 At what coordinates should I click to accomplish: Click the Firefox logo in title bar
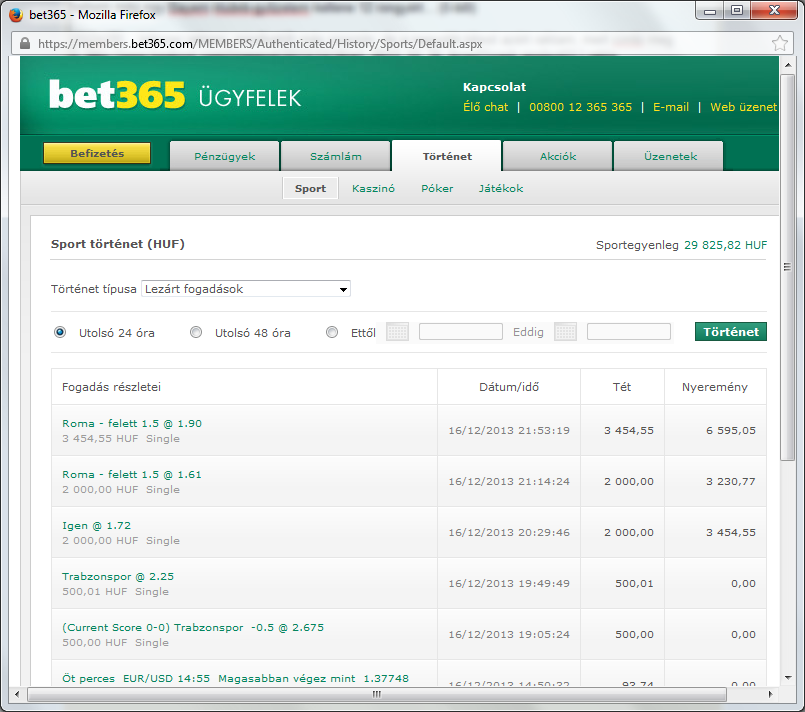16,14
